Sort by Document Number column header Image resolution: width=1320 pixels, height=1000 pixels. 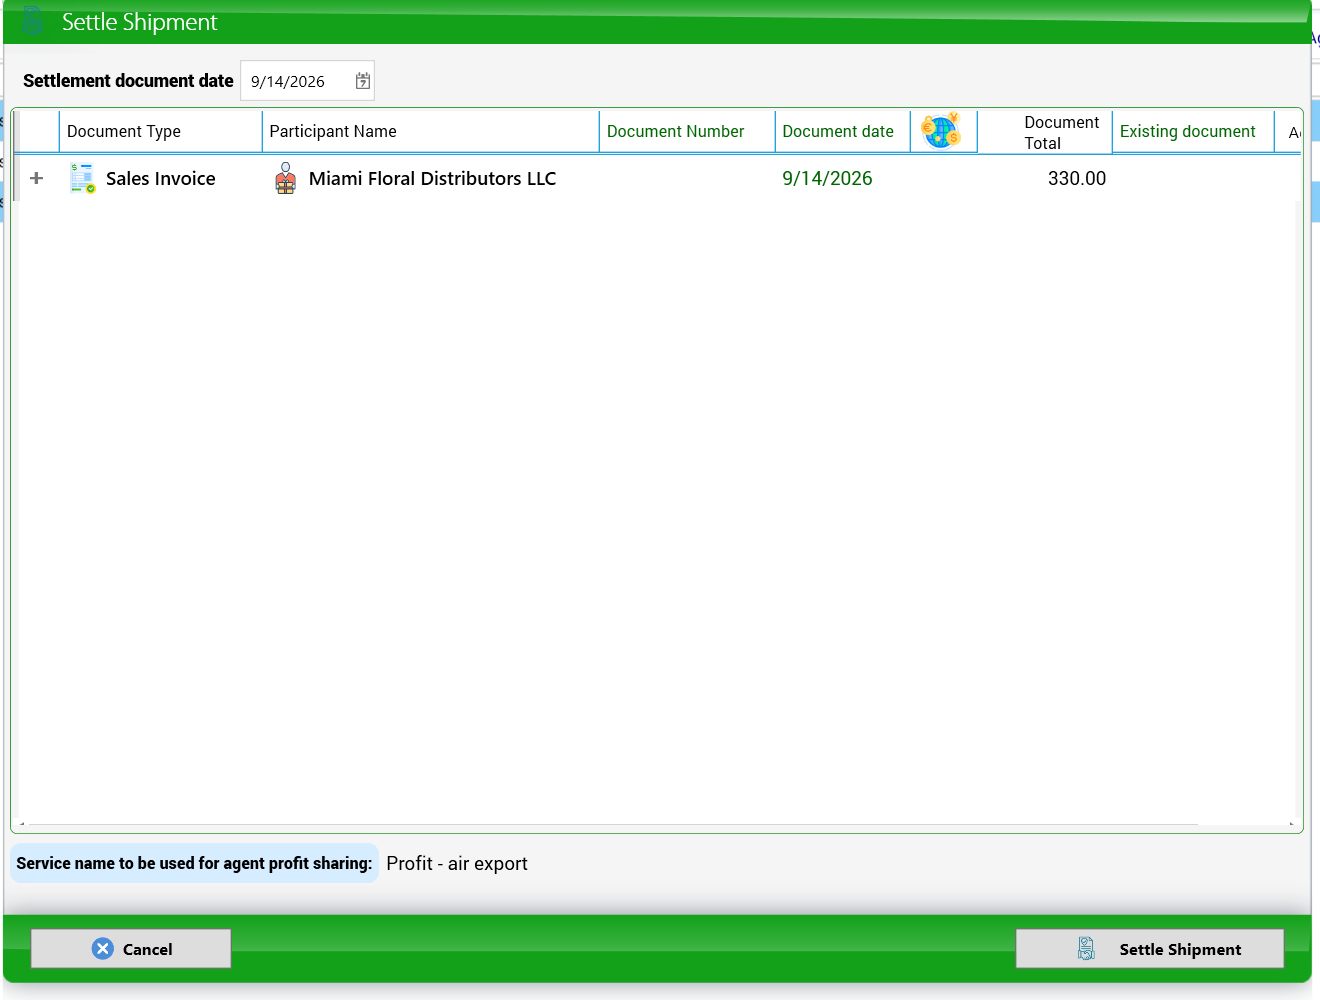click(687, 131)
